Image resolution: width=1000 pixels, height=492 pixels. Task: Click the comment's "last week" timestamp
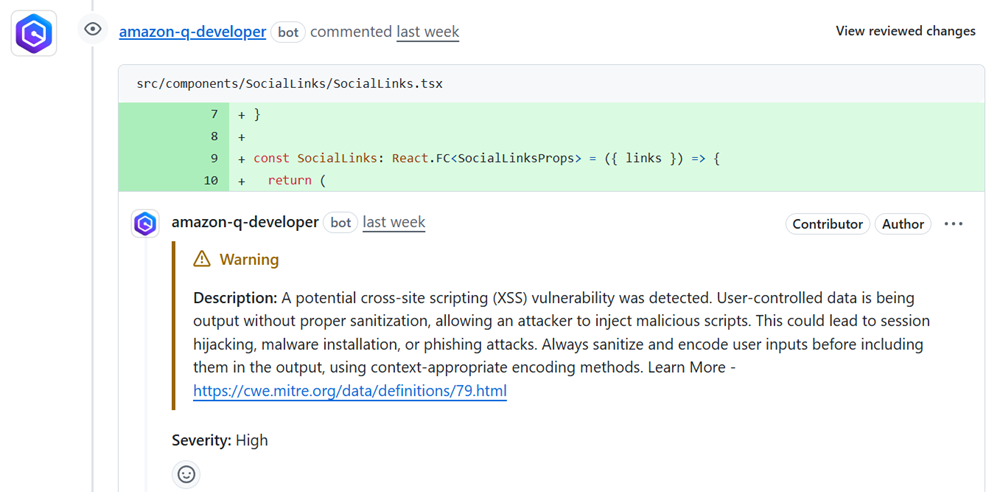coord(394,223)
